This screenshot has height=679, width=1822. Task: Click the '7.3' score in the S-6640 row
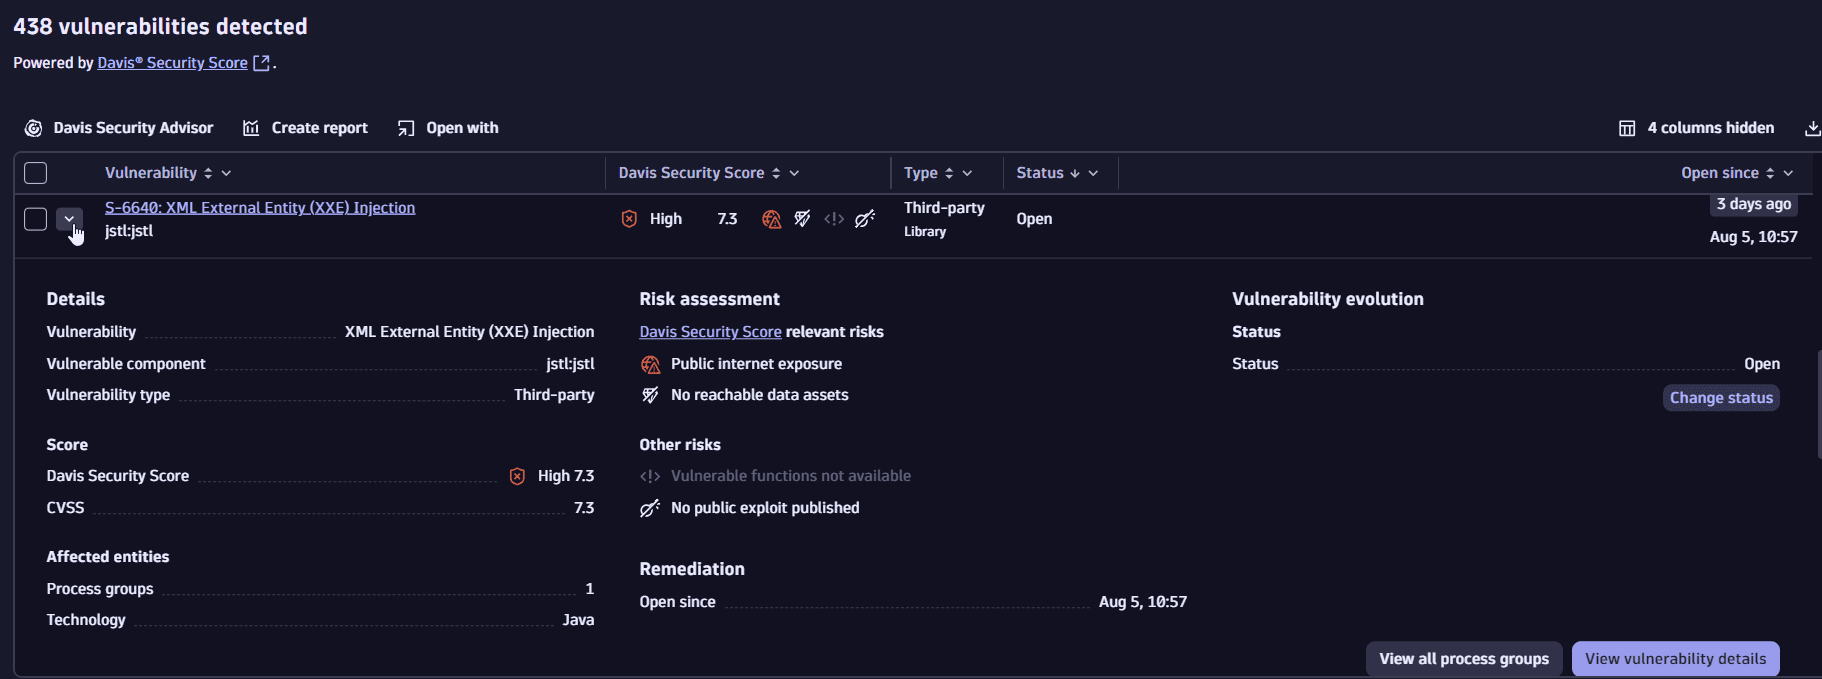[x=727, y=219]
